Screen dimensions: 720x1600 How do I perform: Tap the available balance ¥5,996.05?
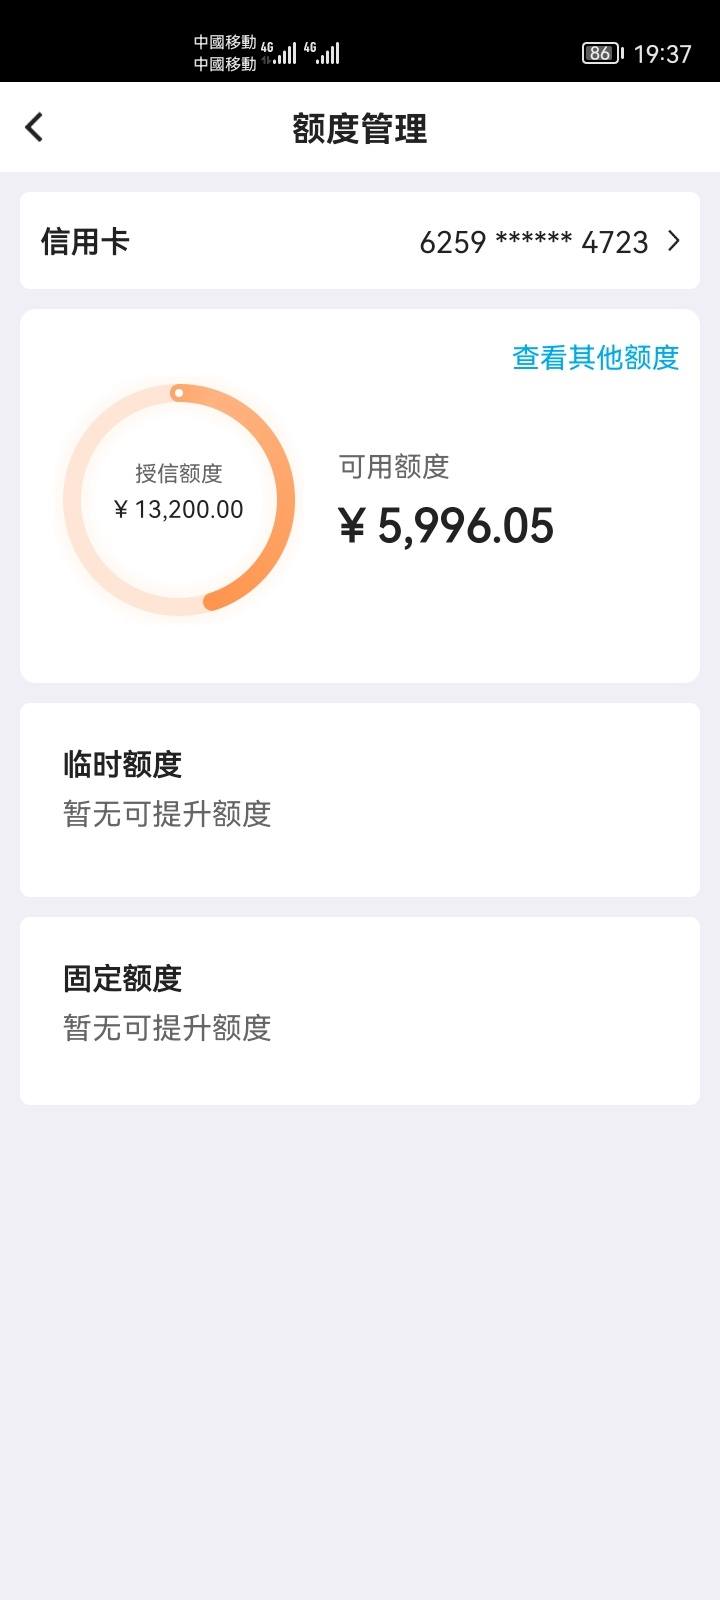pyautogui.click(x=446, y=526)
